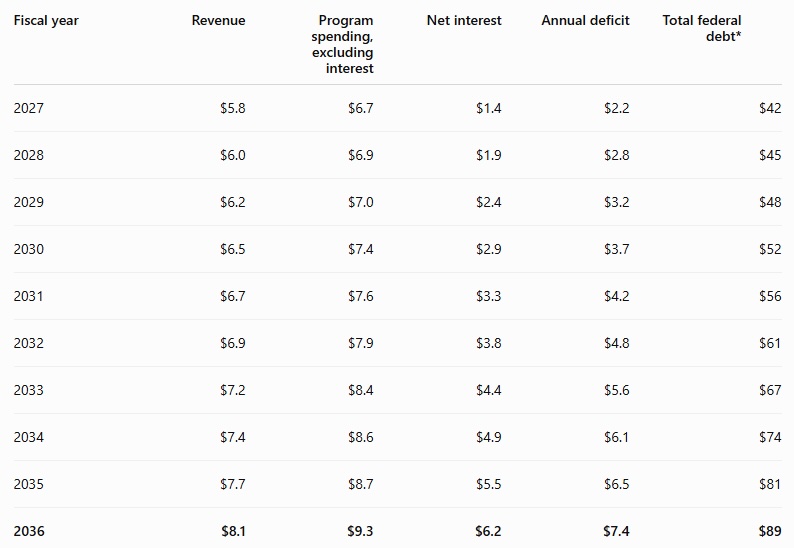Select the $3.3 net interest for 2031
794x548 pixels.
(488, 296)
